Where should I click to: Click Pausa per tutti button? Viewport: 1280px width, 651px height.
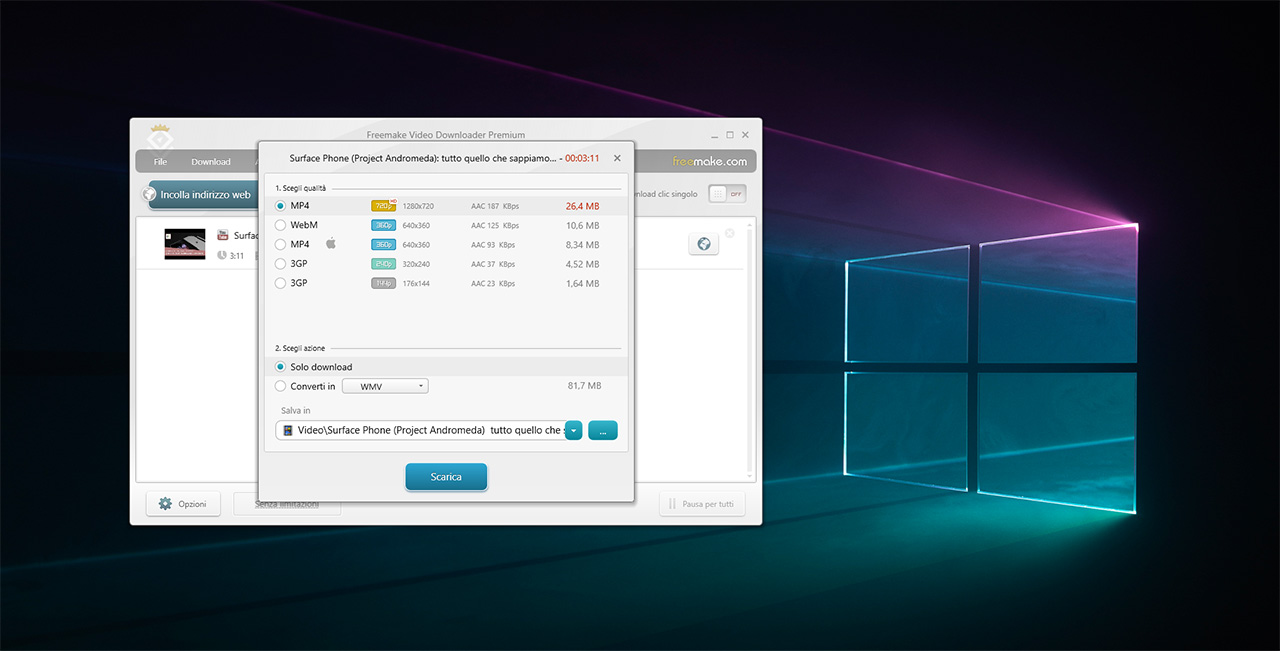click(x=702, y=504)
